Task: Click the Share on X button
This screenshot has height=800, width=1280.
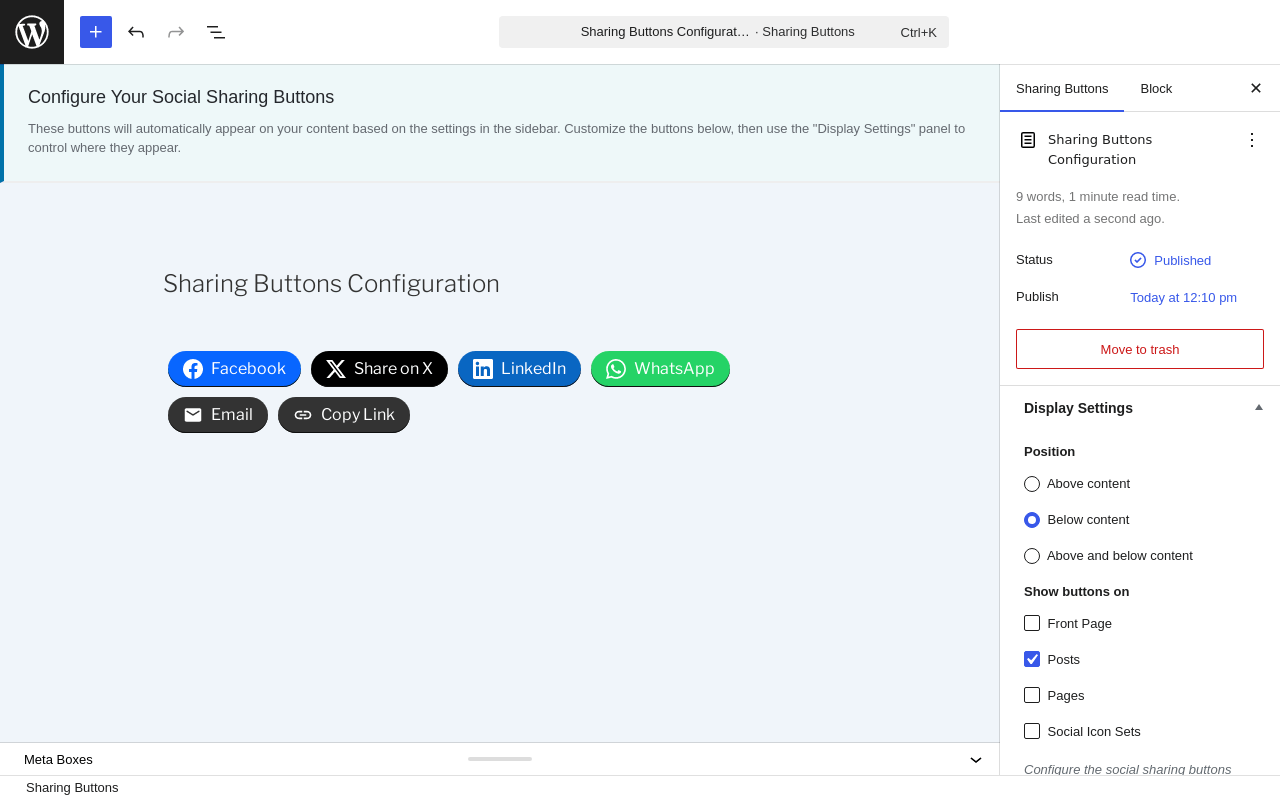Action: pyautogui.click(x=379, y=369)
